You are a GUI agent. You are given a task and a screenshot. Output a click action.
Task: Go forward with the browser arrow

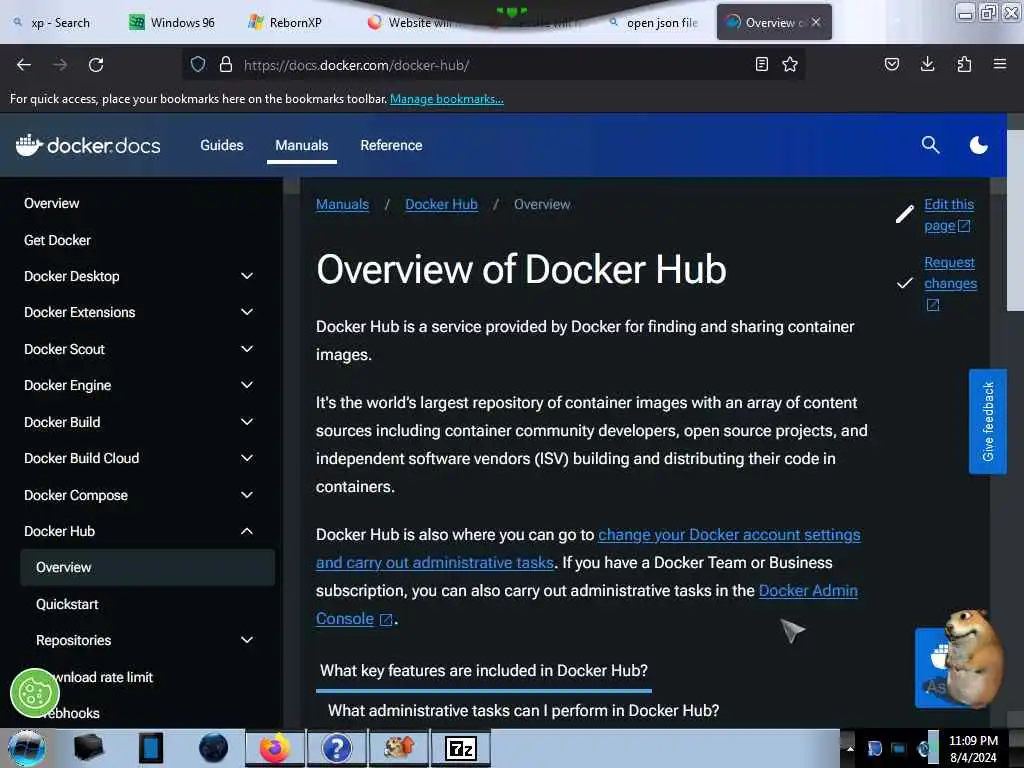click(60, 65)
